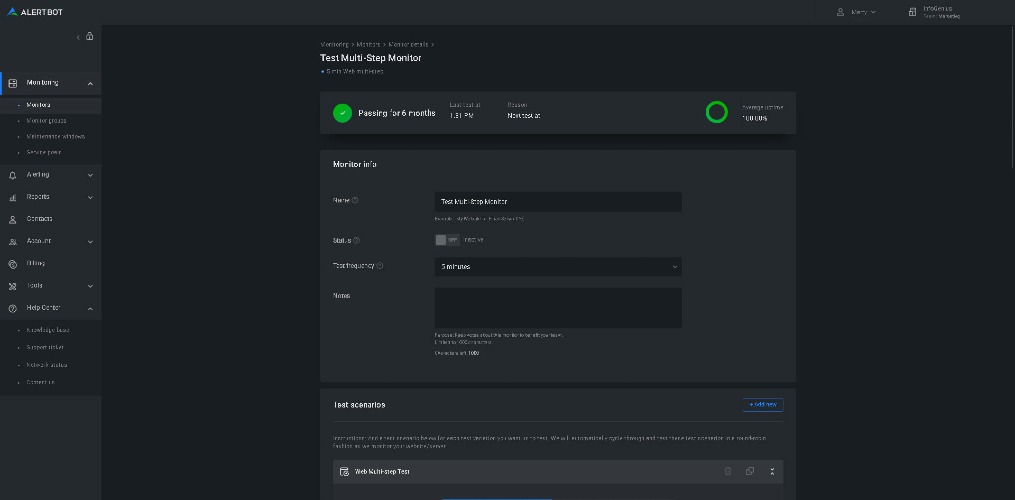Click the Monitors breadcrumb link
Image resolution: width=1015 pixels, height=500 pixels.
(x=368, y=44)
